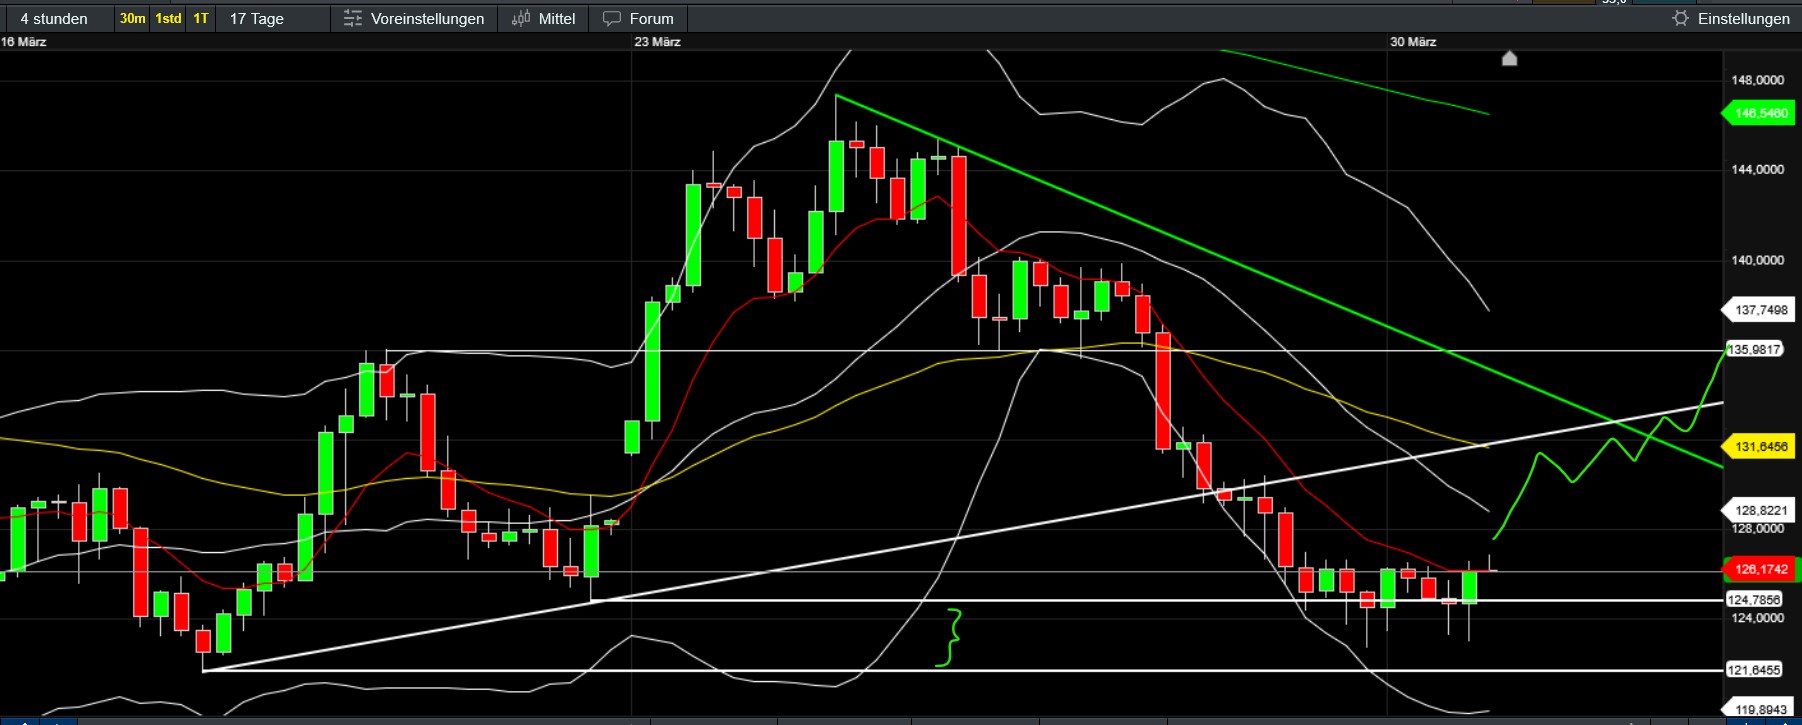
Task: Select the 4 stunden interval
Action: (x=54, y=19)
